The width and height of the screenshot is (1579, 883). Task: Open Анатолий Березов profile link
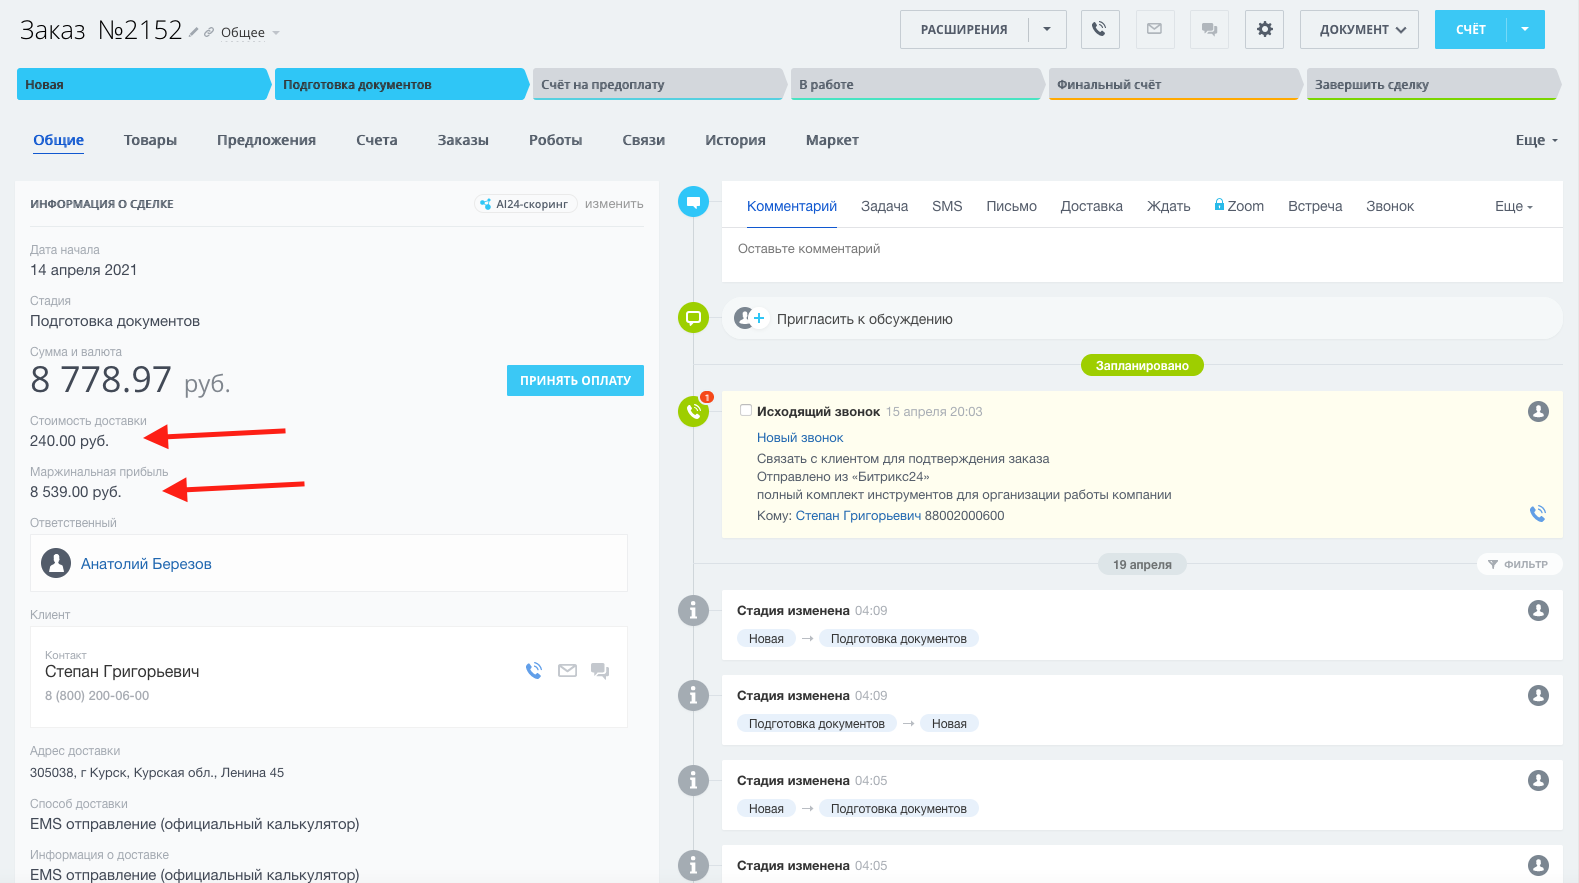click(x=146, y=564)
